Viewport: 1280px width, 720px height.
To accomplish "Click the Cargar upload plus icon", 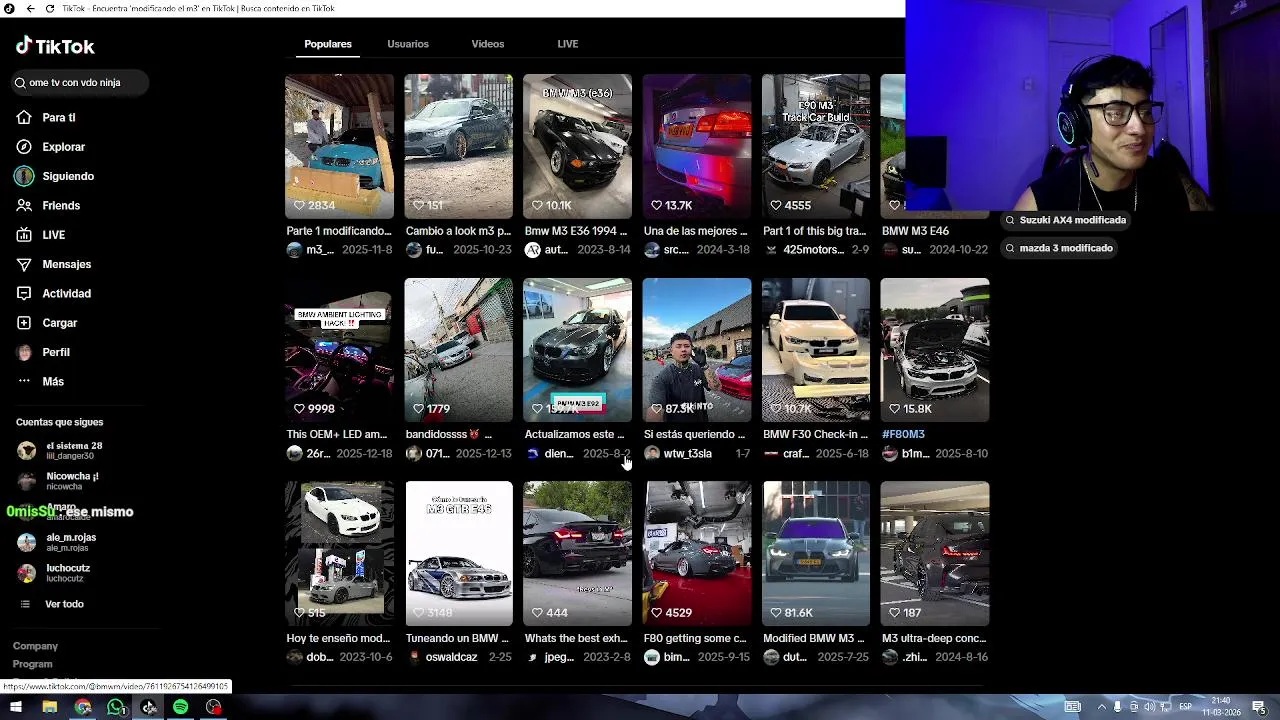I will pos(24,323).
